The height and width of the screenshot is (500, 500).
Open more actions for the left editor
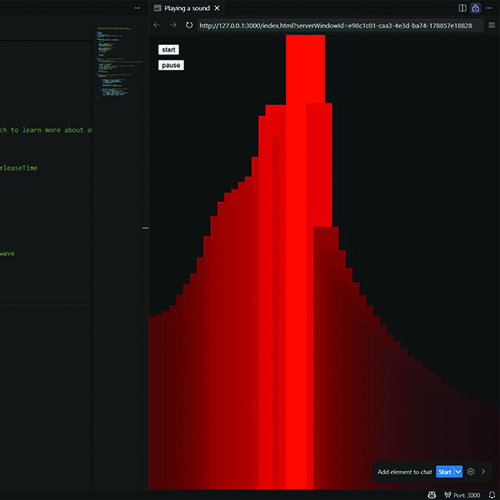[137, 8]
